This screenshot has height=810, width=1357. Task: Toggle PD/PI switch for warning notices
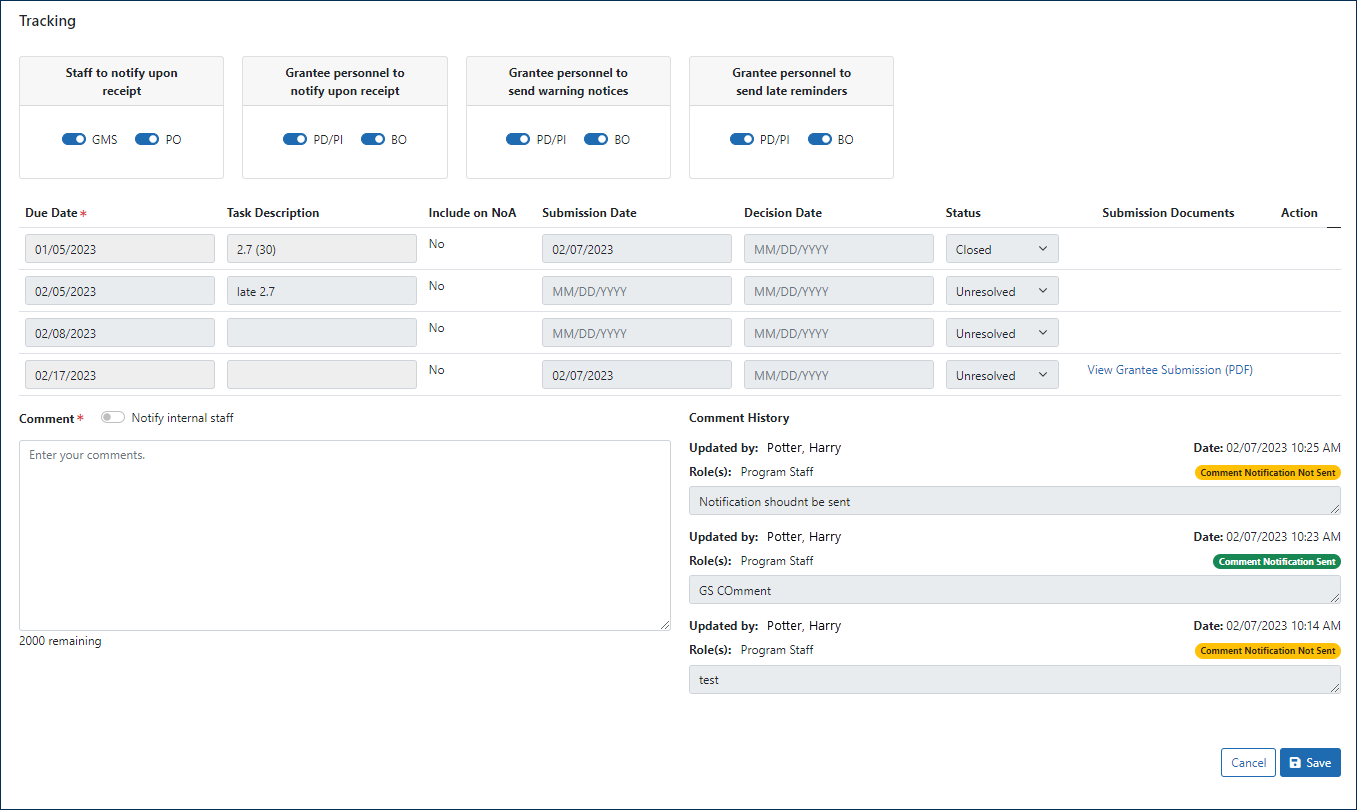[518, 140]
